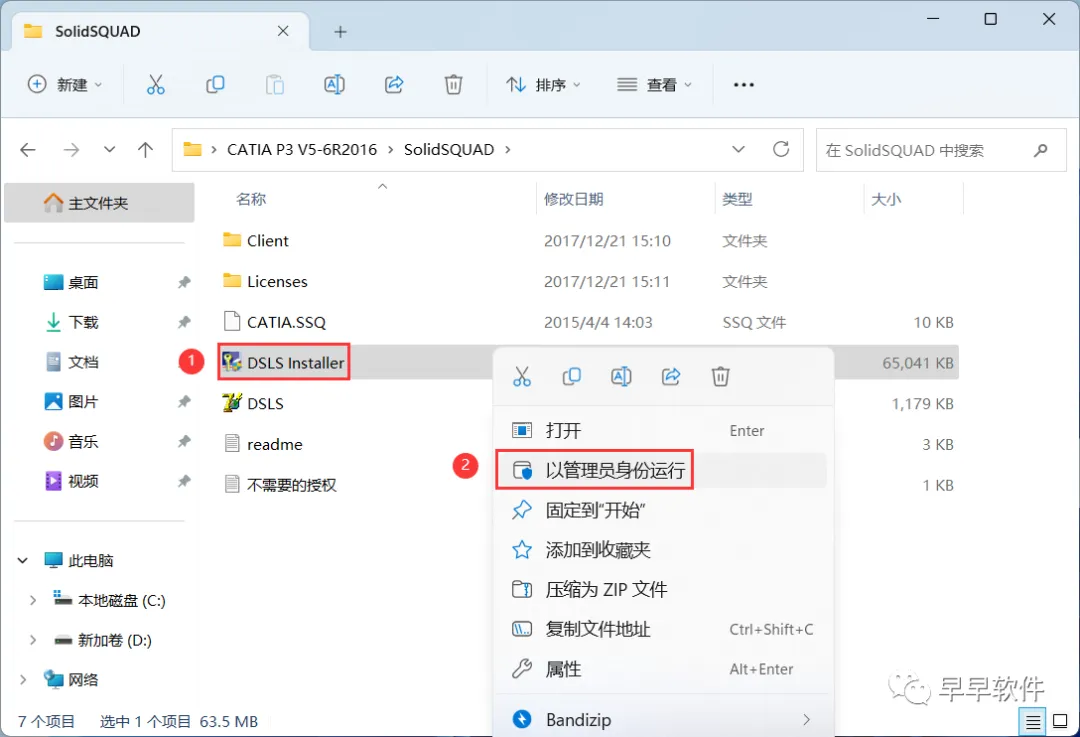Choose 添加到收藏夹 in the context menu
Viewport: 1080px width, 737px height.
coord(662,550)
